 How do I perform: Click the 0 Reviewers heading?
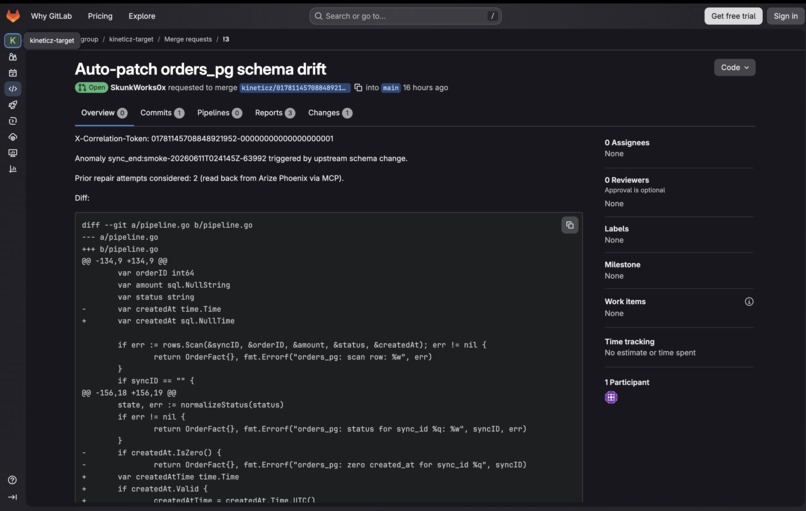pos(627,180)
